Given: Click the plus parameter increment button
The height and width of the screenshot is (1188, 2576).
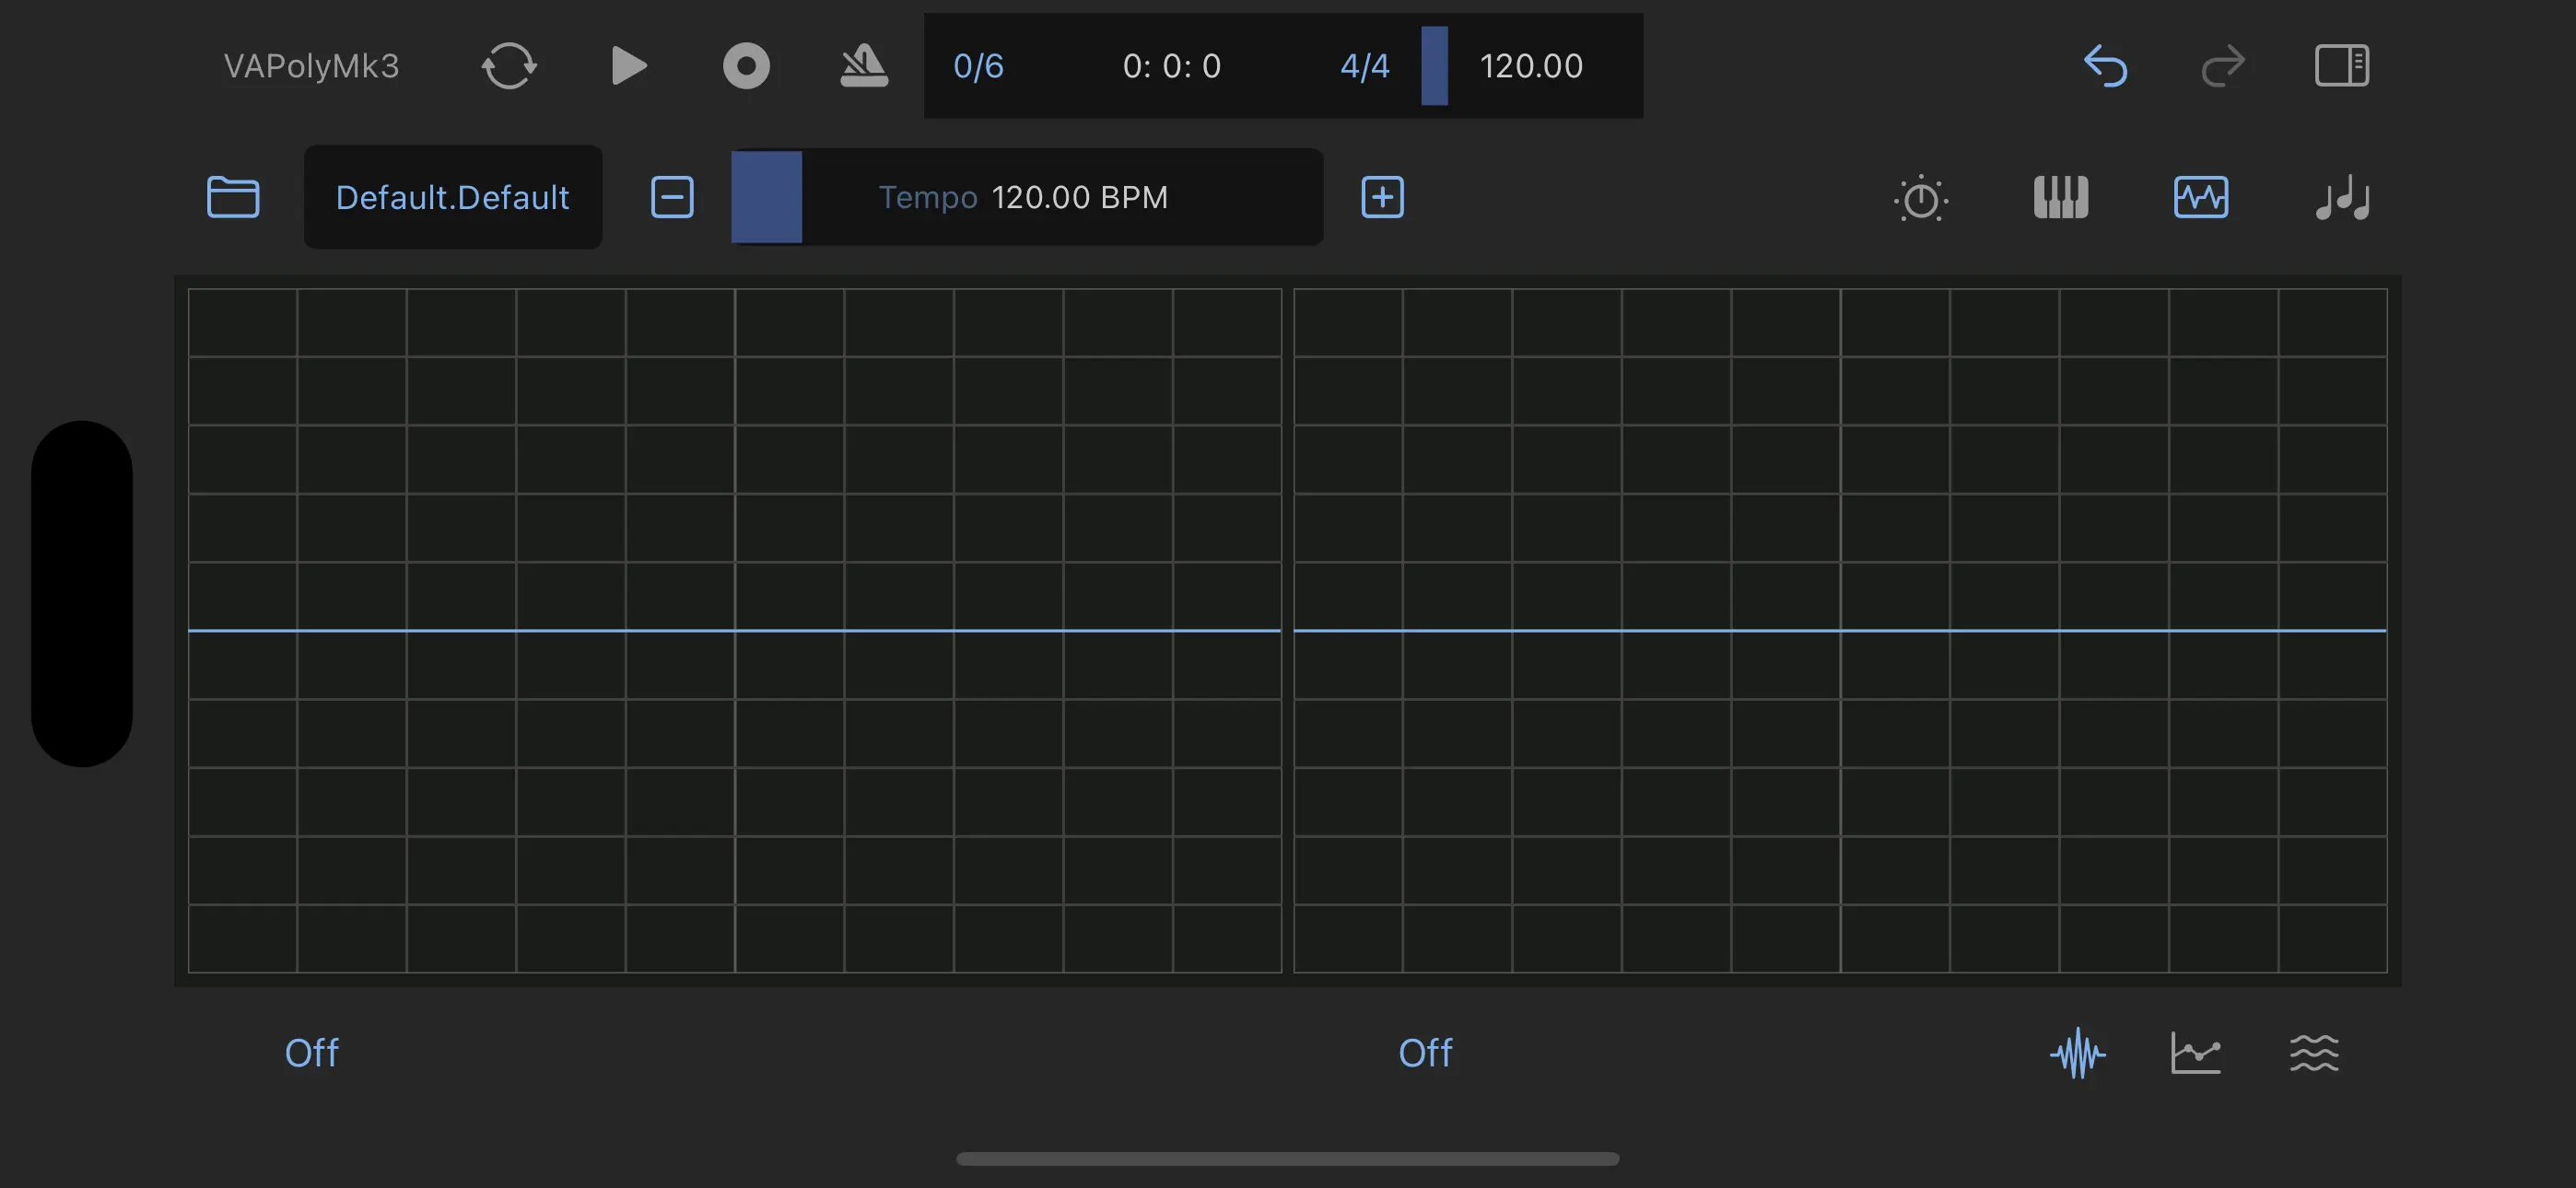Looking at the screenshot, I should (x=1382, y=197).
